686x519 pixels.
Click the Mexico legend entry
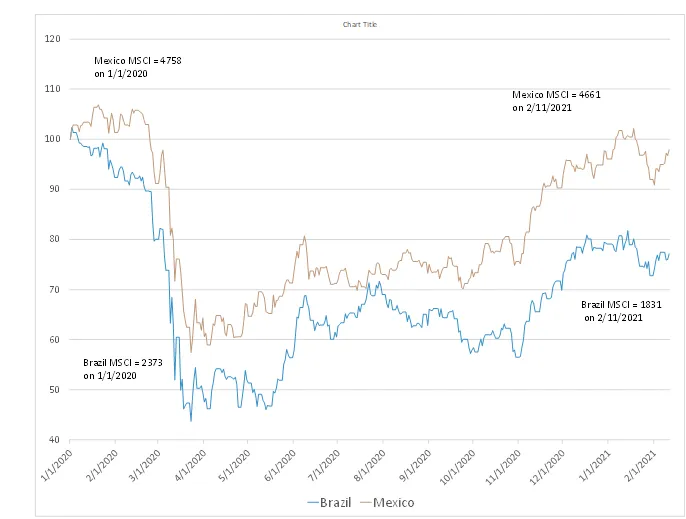pyautogui.click(x=387, y=502)
